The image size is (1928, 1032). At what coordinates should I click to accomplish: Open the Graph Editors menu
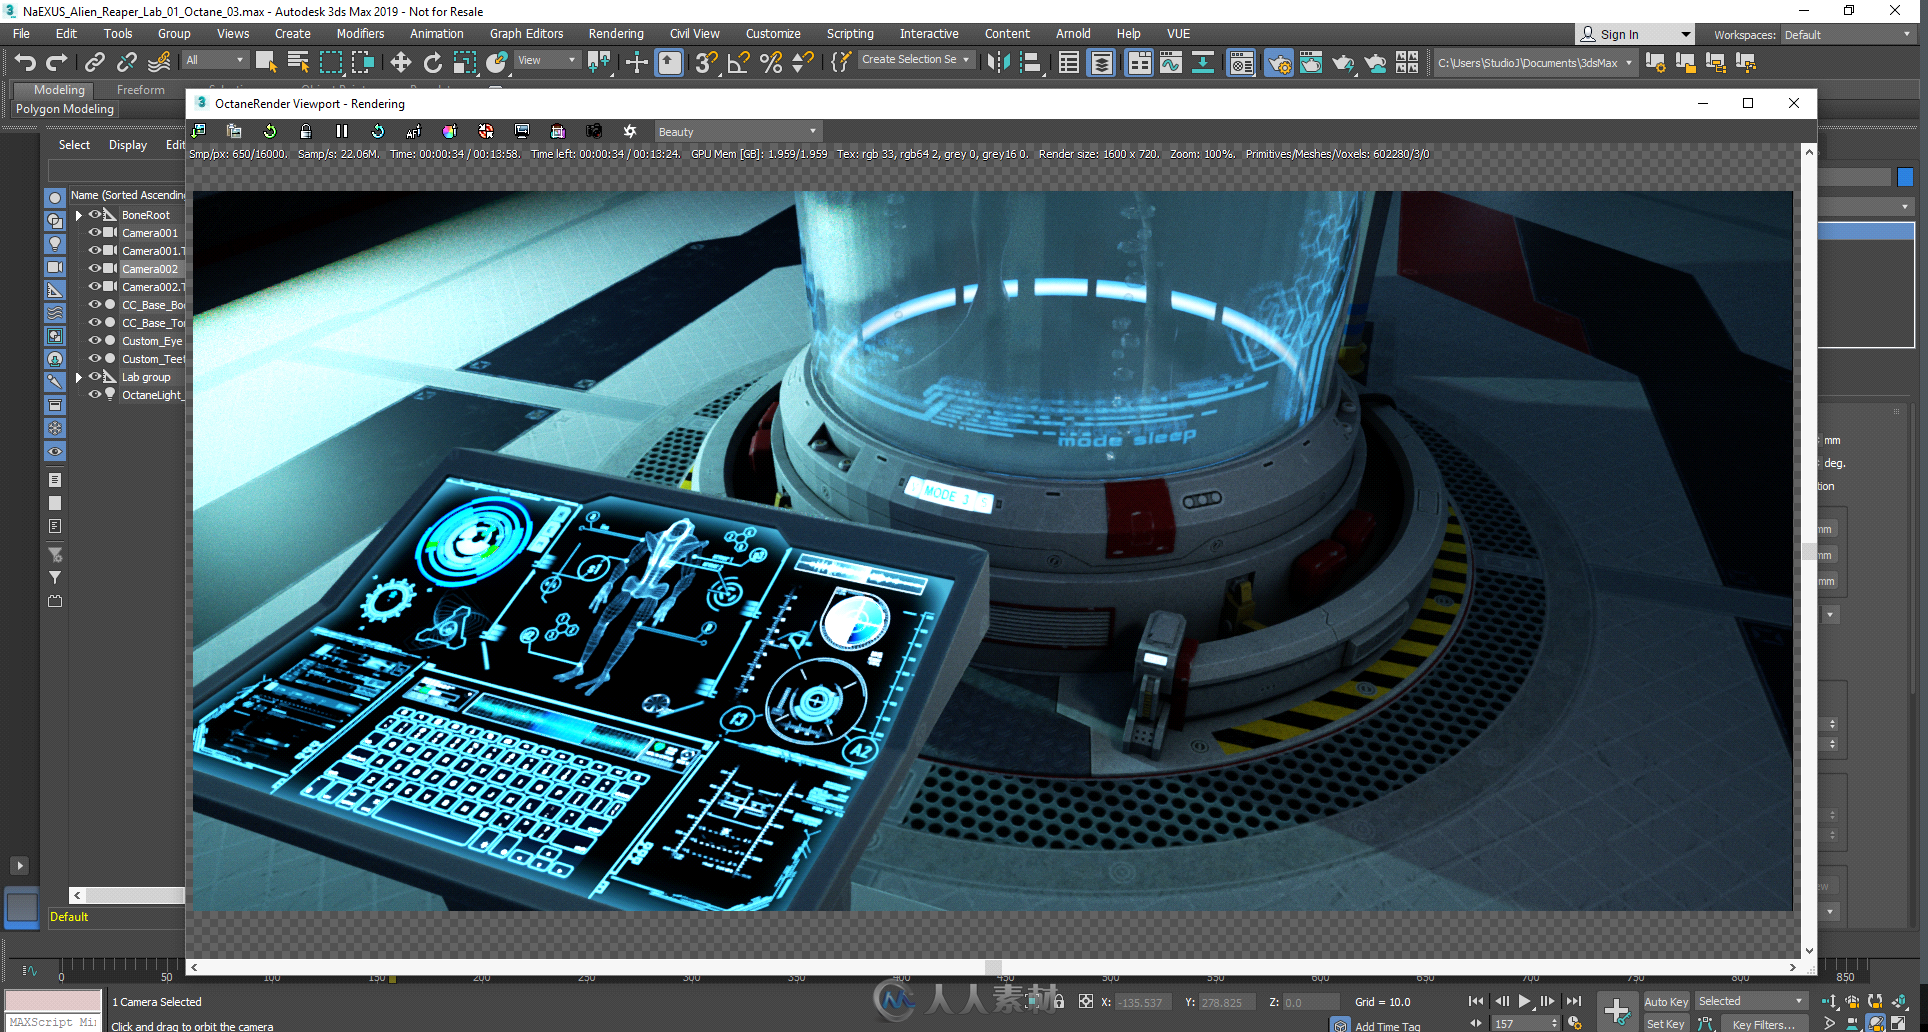526,34
